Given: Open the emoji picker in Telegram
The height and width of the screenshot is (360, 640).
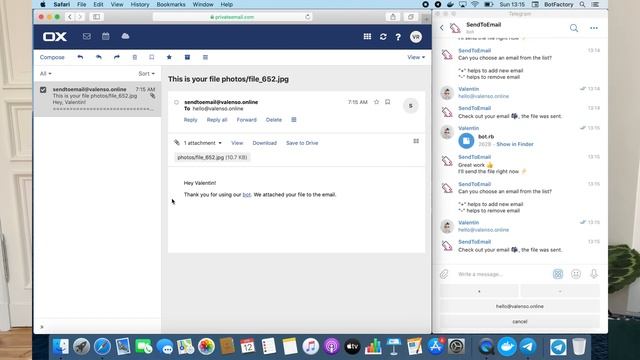Looking at the screenshot, I should click(x=576, y=274).
